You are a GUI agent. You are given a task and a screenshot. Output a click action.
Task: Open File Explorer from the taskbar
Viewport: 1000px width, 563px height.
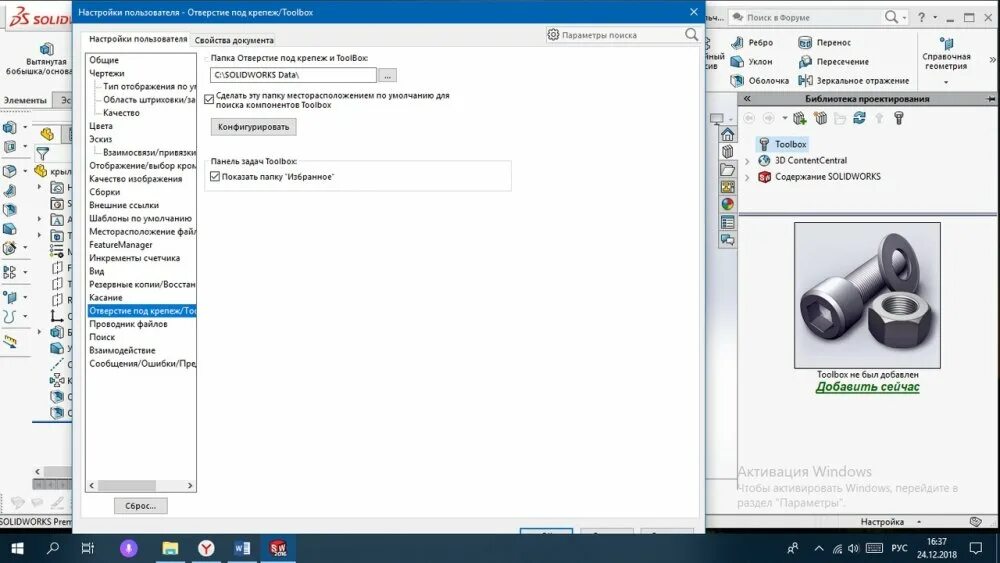click(x=170, y=548)
